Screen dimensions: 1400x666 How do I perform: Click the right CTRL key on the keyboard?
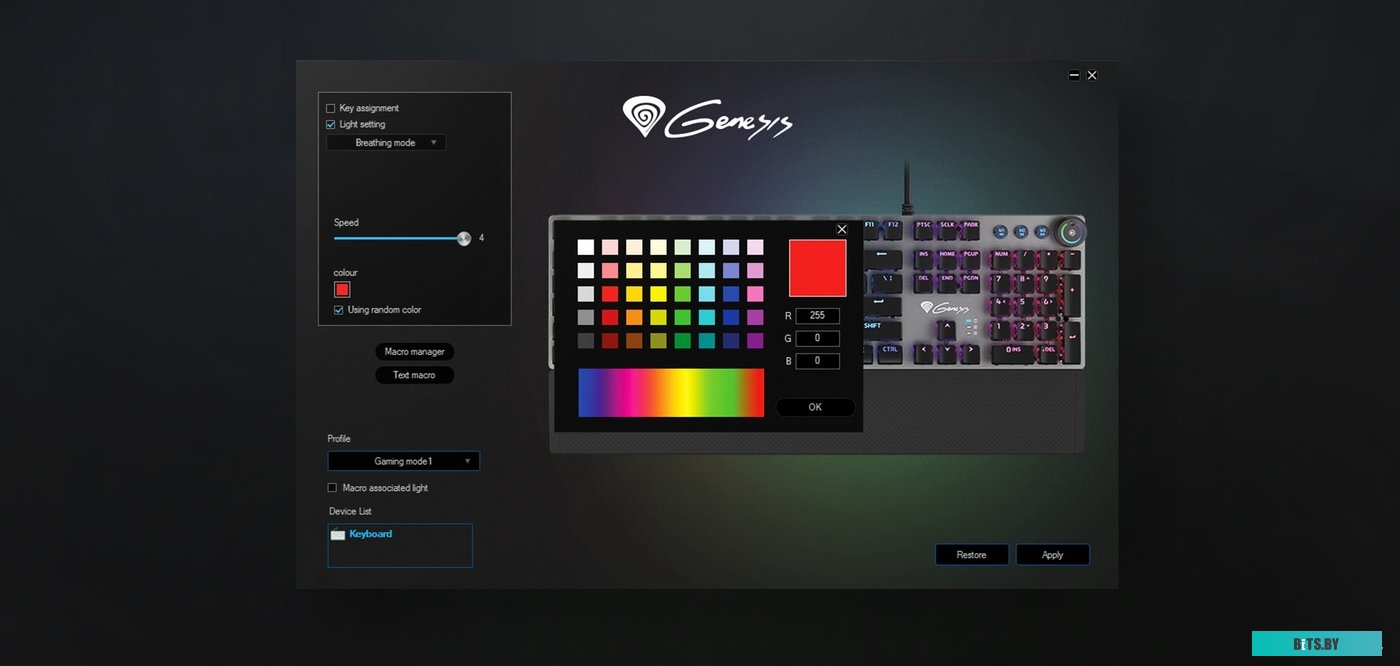pyautogui.click(x=889, y=352)
